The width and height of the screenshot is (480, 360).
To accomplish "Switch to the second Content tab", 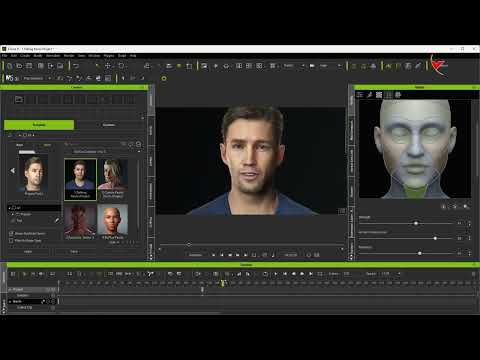I will [109, 125].
